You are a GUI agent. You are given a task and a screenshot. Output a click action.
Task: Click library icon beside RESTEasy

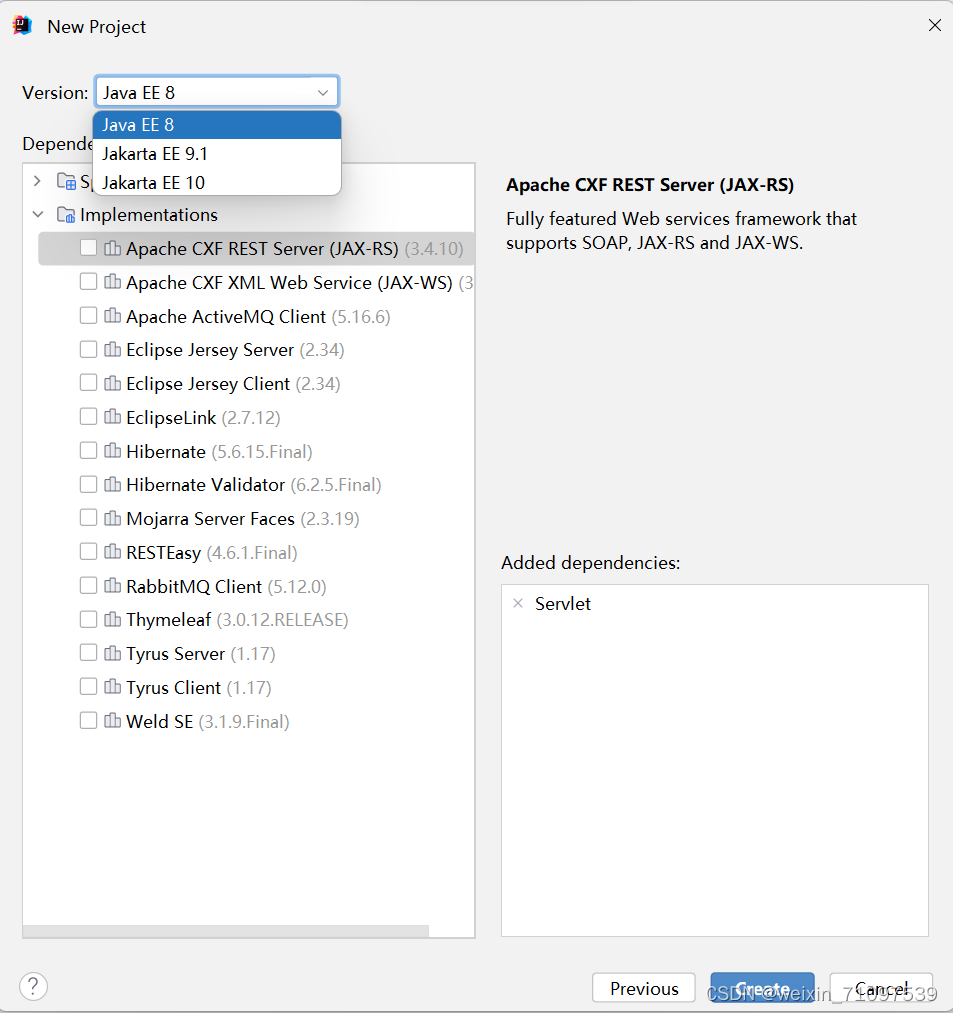(x=112, y=552)
